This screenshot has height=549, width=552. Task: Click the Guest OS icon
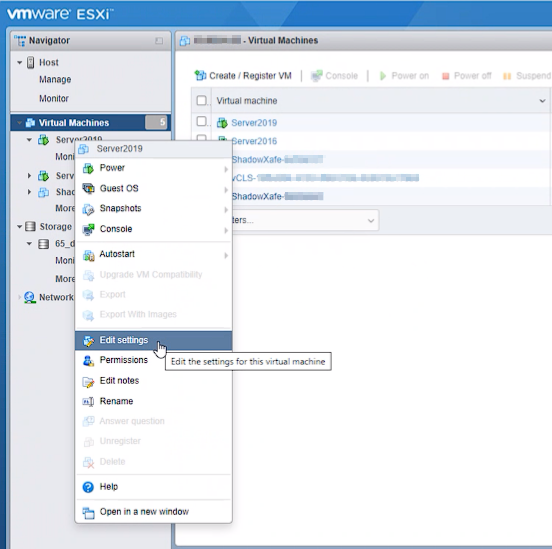[88, 189]
